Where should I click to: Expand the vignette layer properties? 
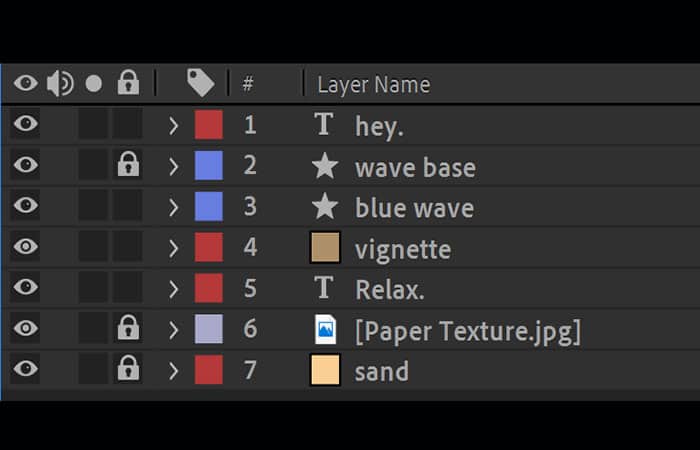click(174, 248)
